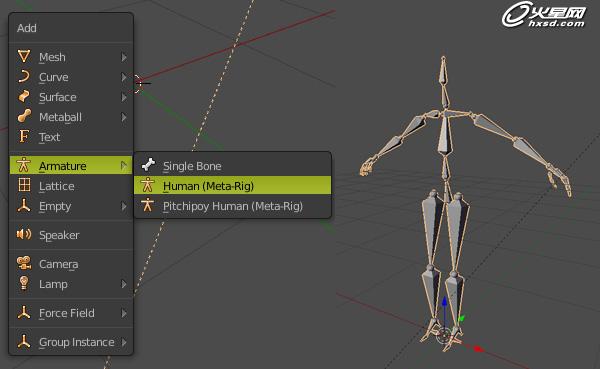
Task: Add a Lattice object
Action: point(71,186)
